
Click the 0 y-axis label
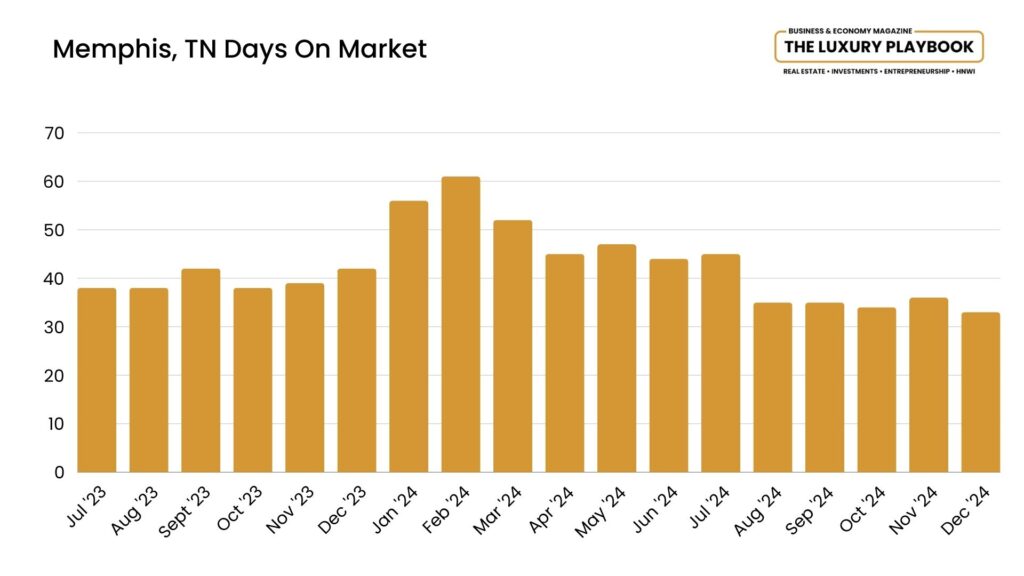59,472
